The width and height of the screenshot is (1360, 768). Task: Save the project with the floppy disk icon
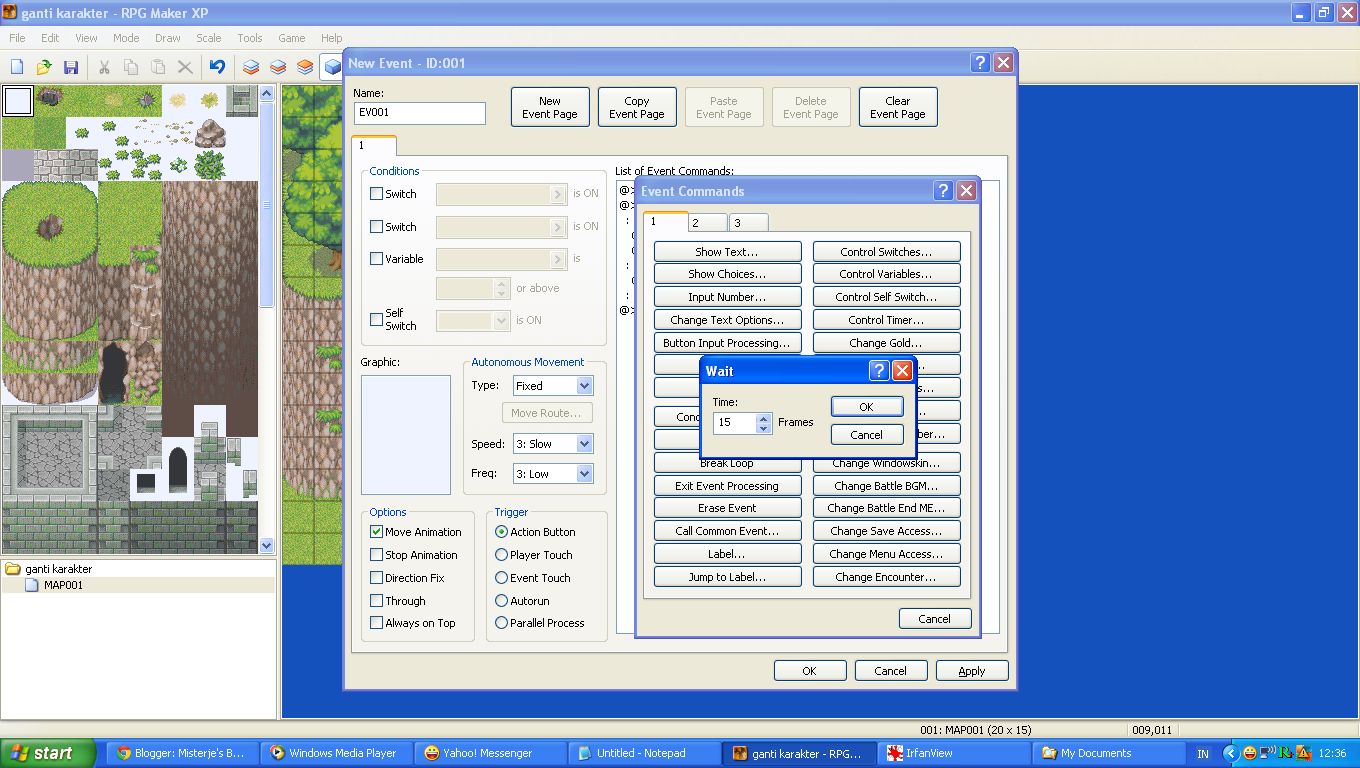pos(70,67)
